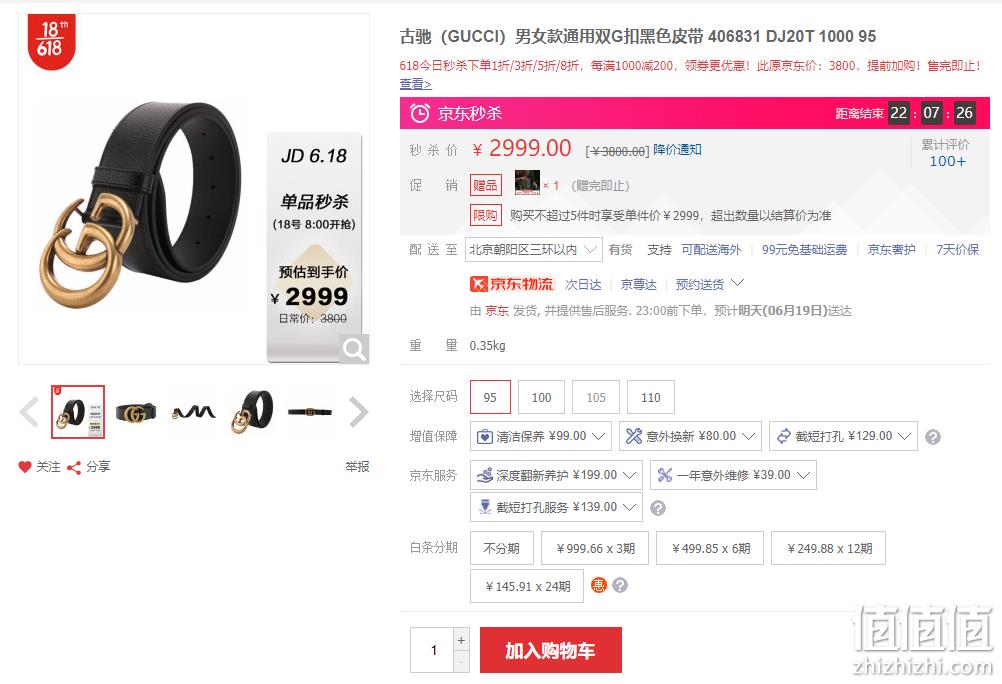Increase quantity with the plus stepper
This screenshot has width=1002, height=684.
click(x=461, y=640)
